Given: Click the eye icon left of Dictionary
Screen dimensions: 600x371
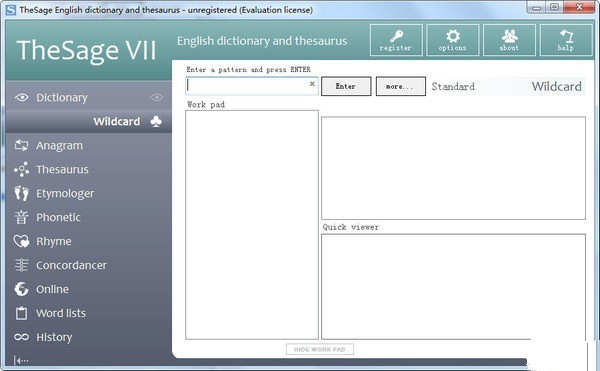Looking at the screenshot, I should click(x=21, y=98).
